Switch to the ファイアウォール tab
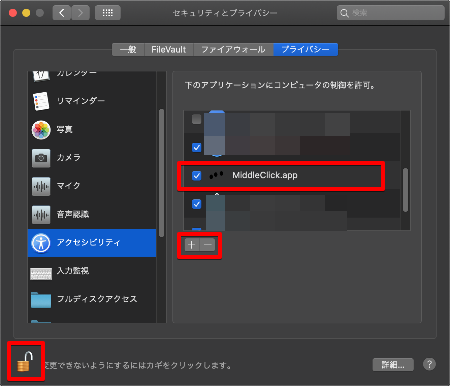This screenshot has height=386, width=450. [x=233, y=50]
